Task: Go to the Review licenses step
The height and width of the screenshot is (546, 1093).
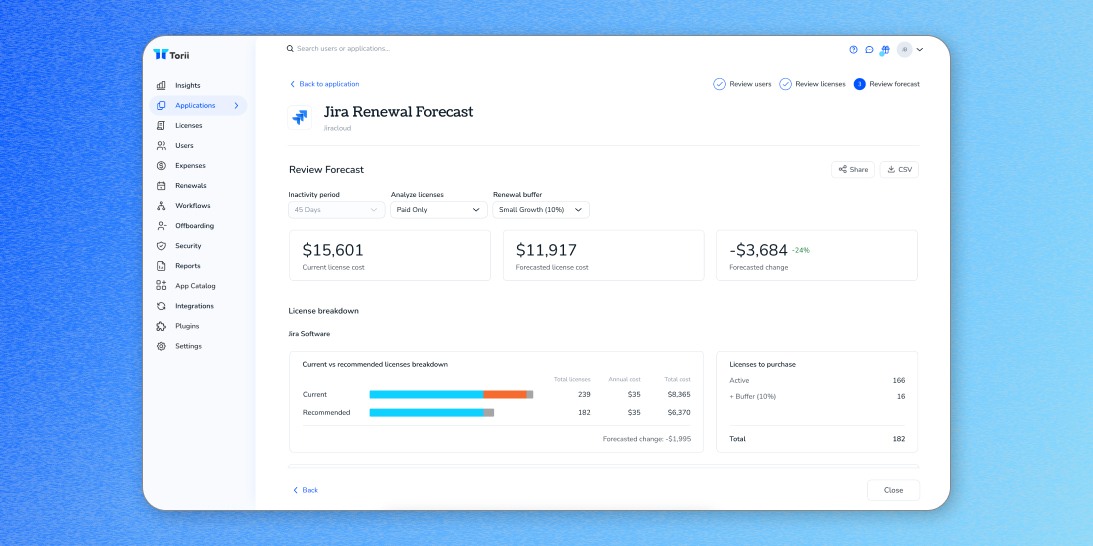Action: coord(813,84)
